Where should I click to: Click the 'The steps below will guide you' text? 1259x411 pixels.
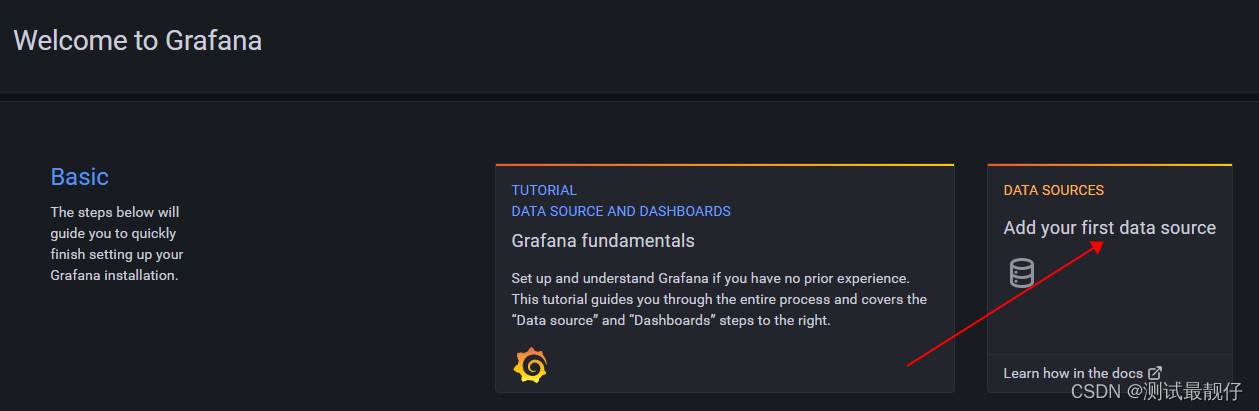(x=117, y=244)
